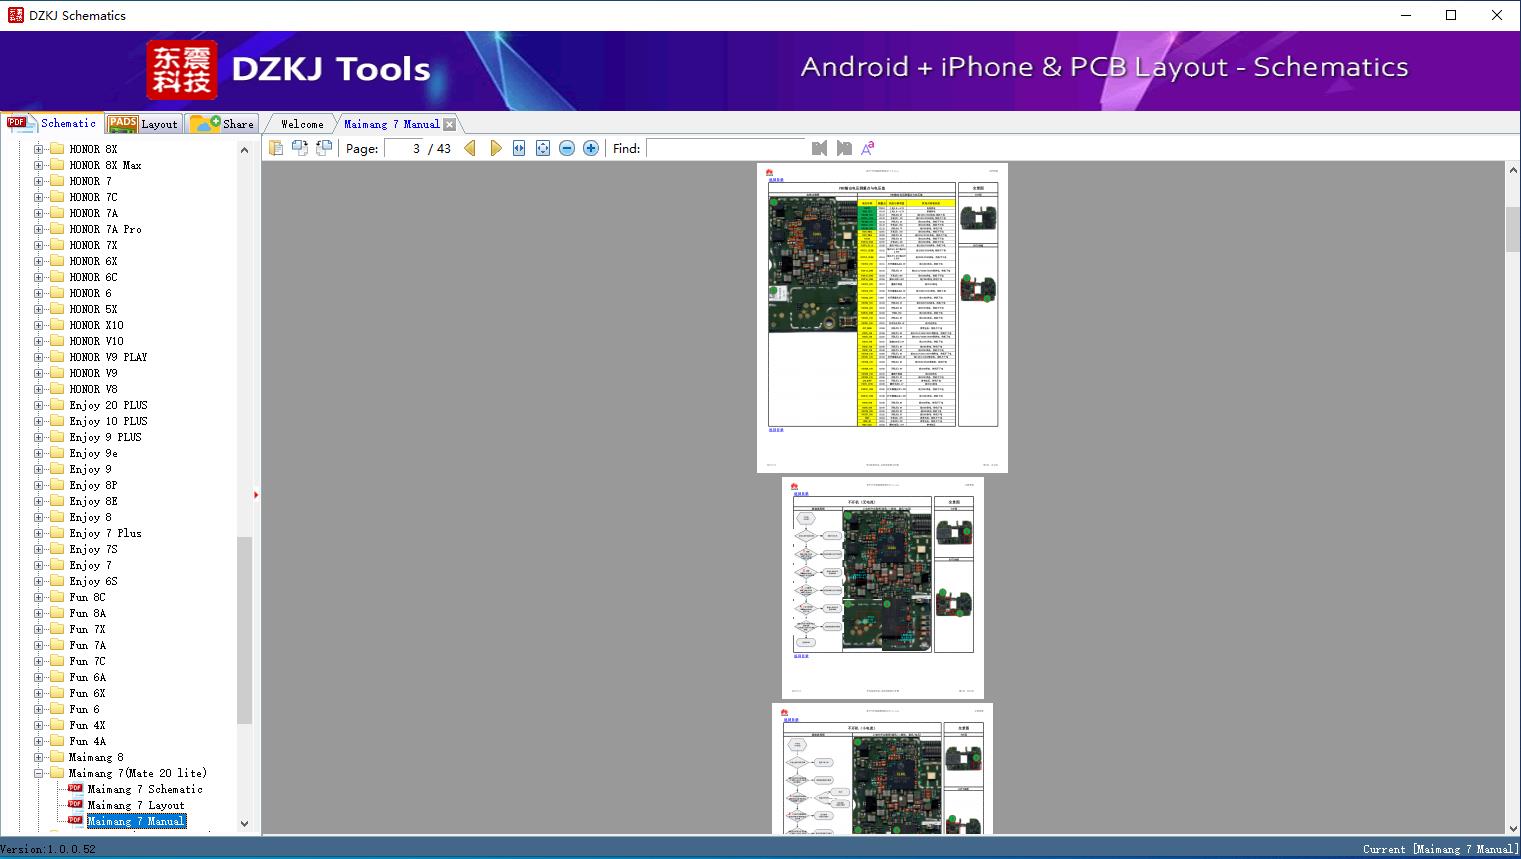
Task: Collapse the Maimang 7(Mate 20 lite) folder
Action: pos(38,773)
